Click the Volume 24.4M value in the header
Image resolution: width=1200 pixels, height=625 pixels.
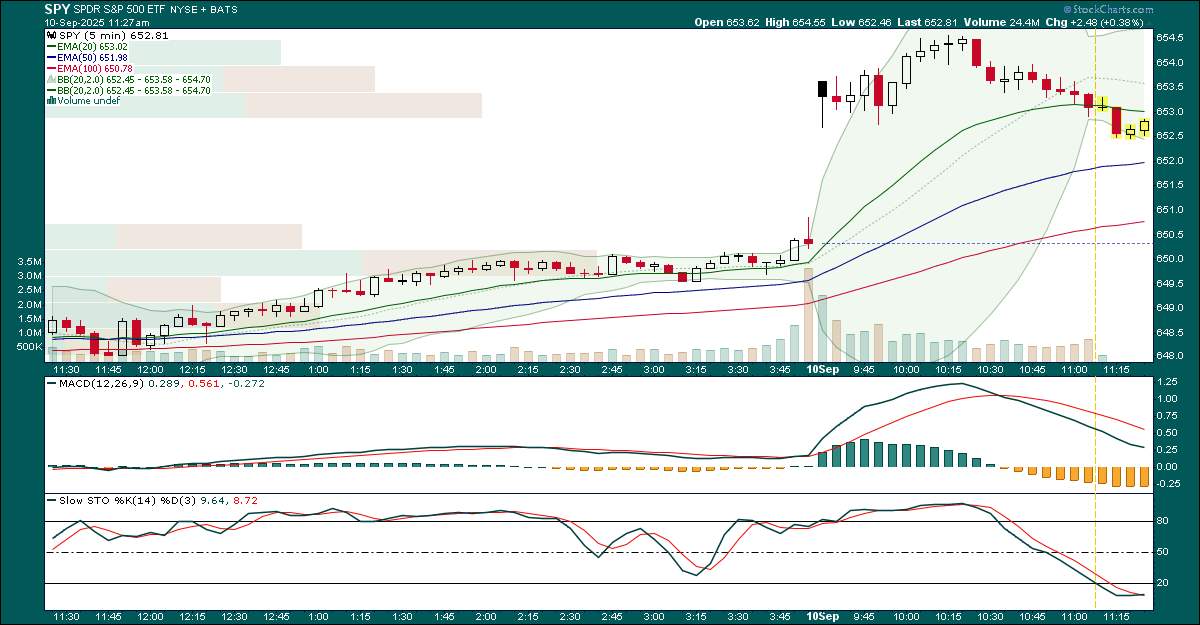click(x=1026, y=21)
